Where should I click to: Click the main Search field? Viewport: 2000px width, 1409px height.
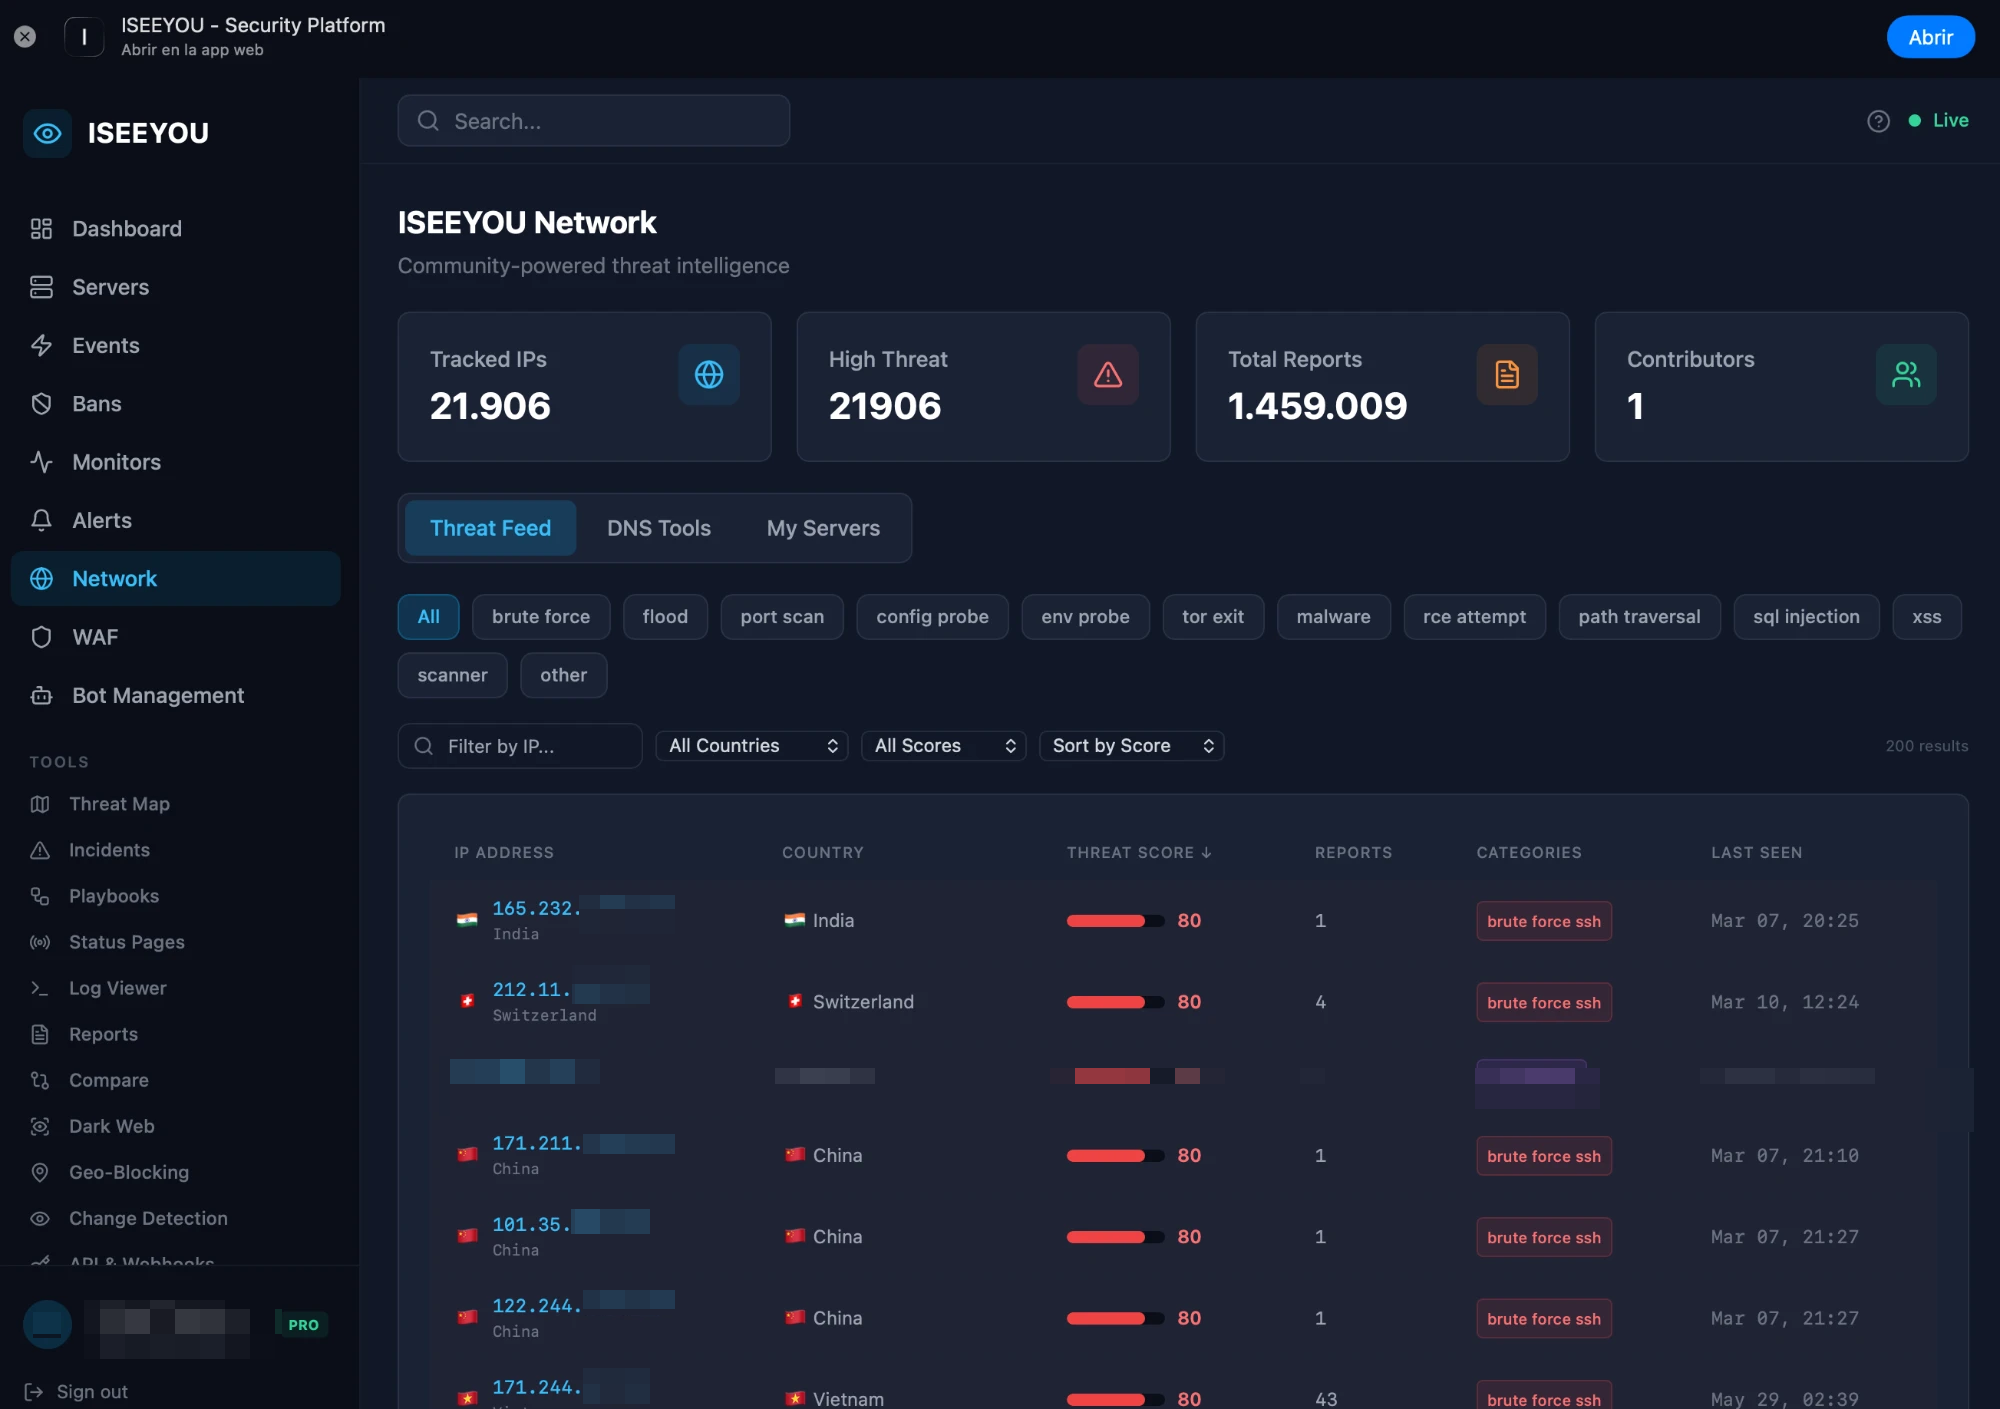tap(593, 121)
